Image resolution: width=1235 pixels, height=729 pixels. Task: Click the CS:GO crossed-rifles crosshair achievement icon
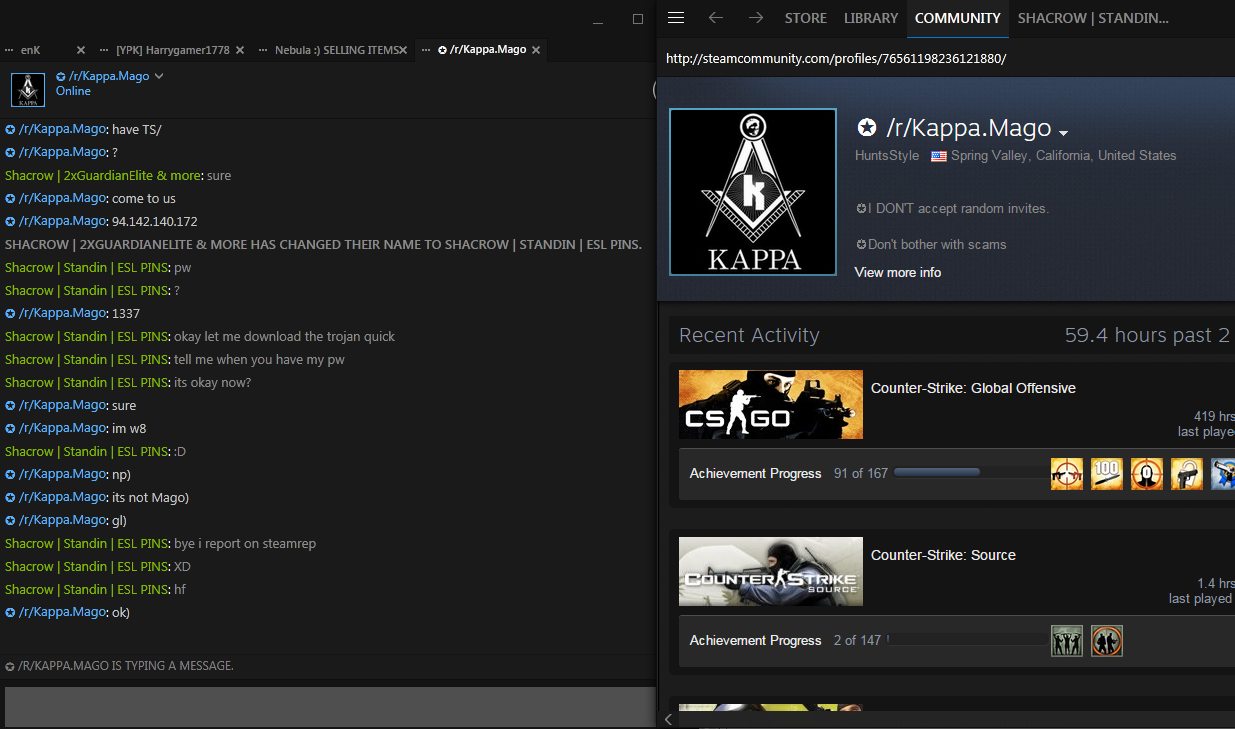point(1067,474)
